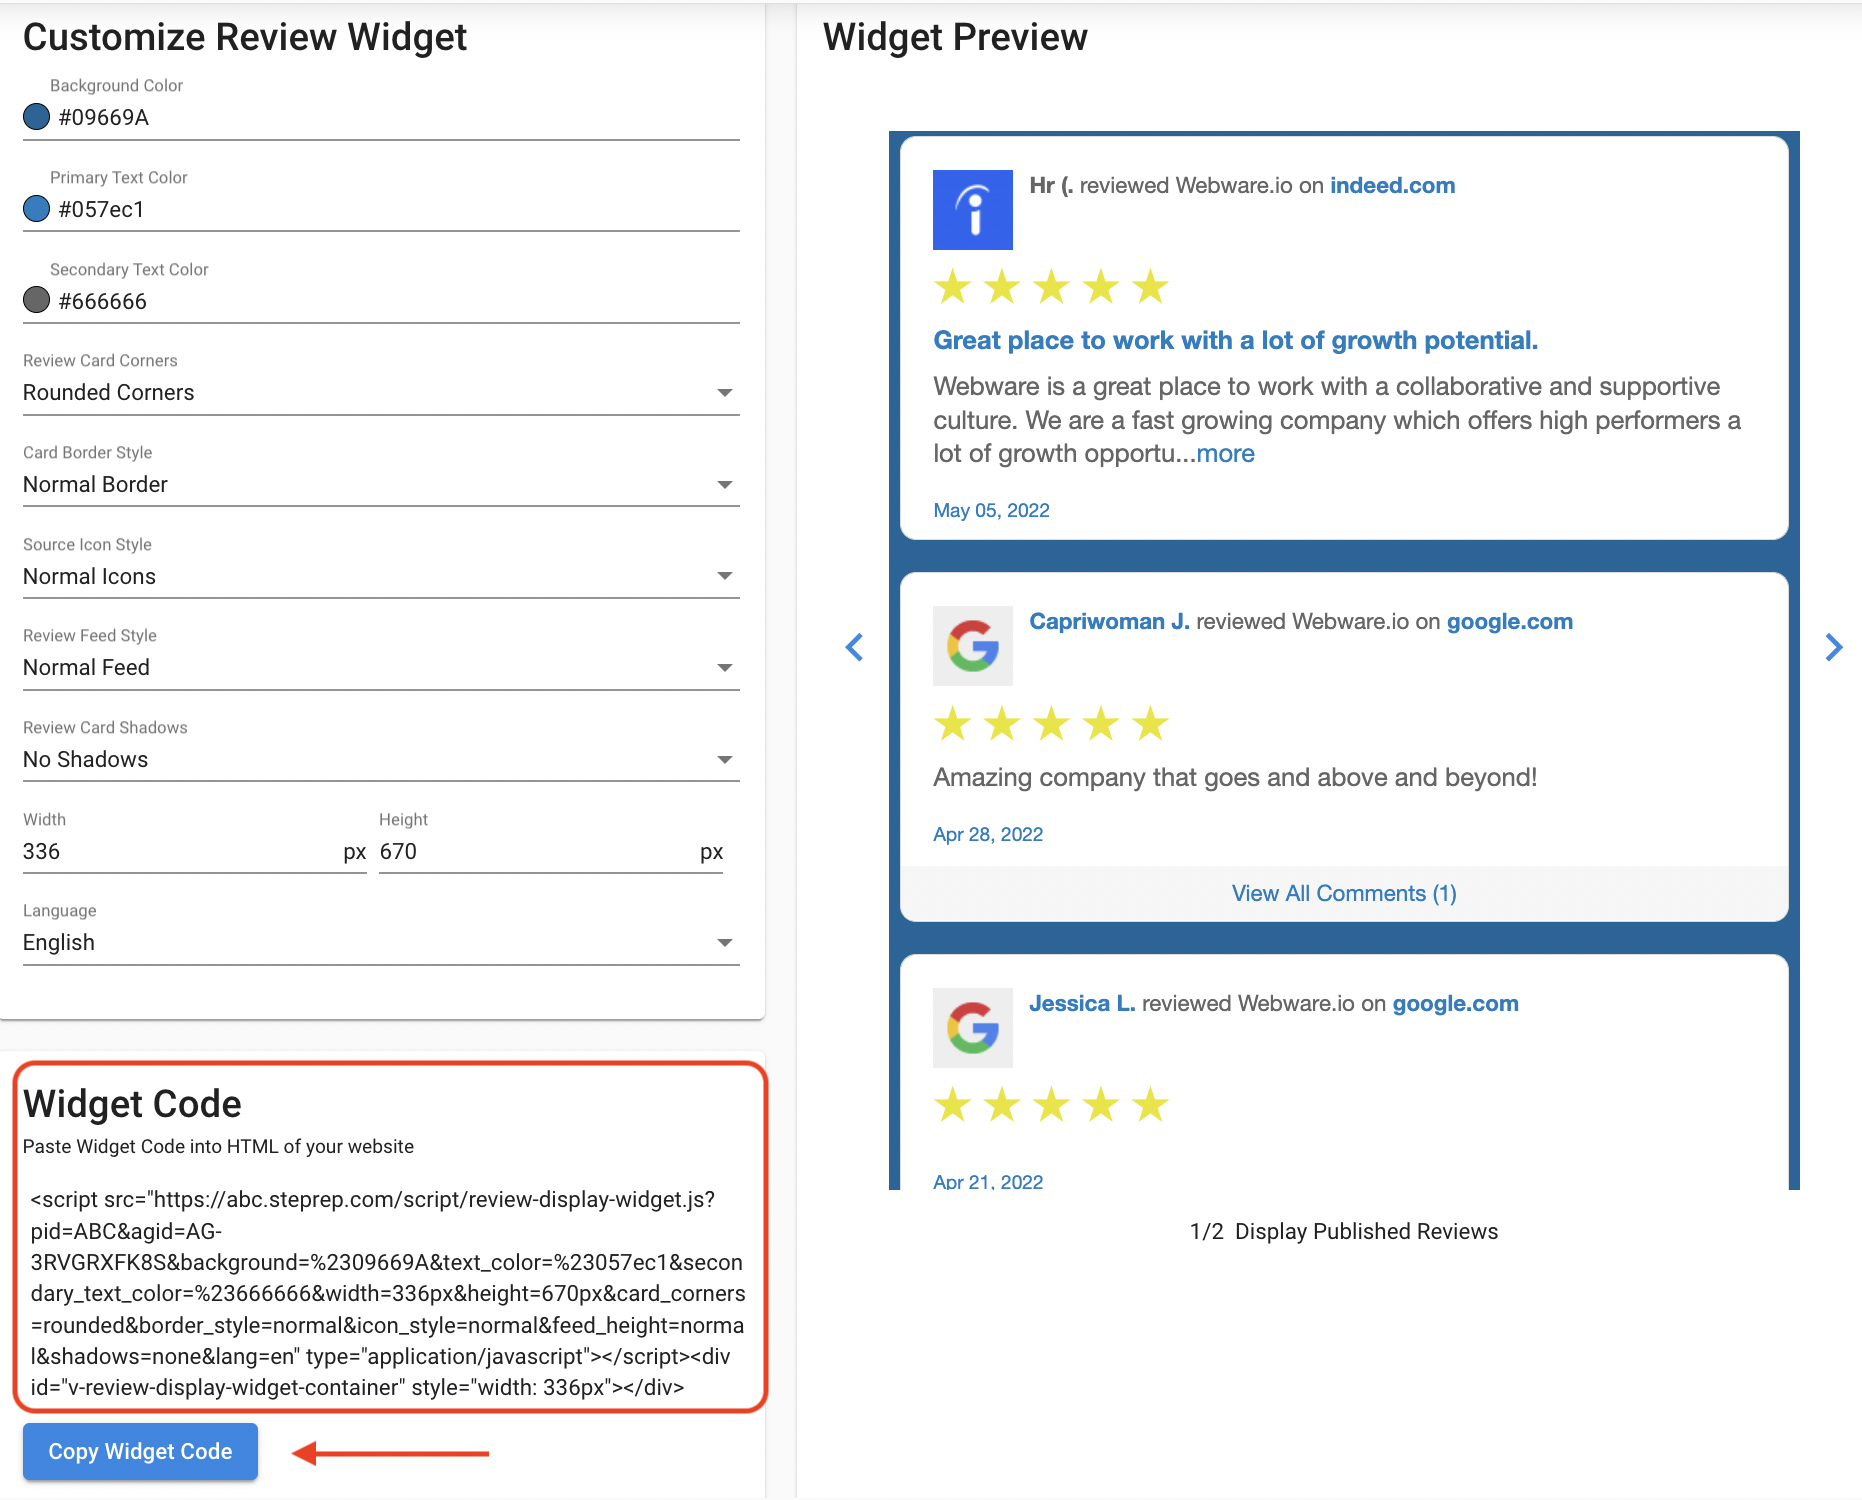Click the review title about growth potential

(x=1235, y=341)
